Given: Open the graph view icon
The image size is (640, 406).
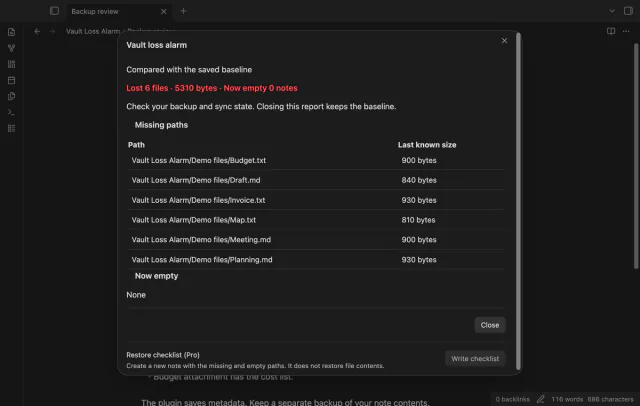Looking at the screenshot, I should click(11, 48).
